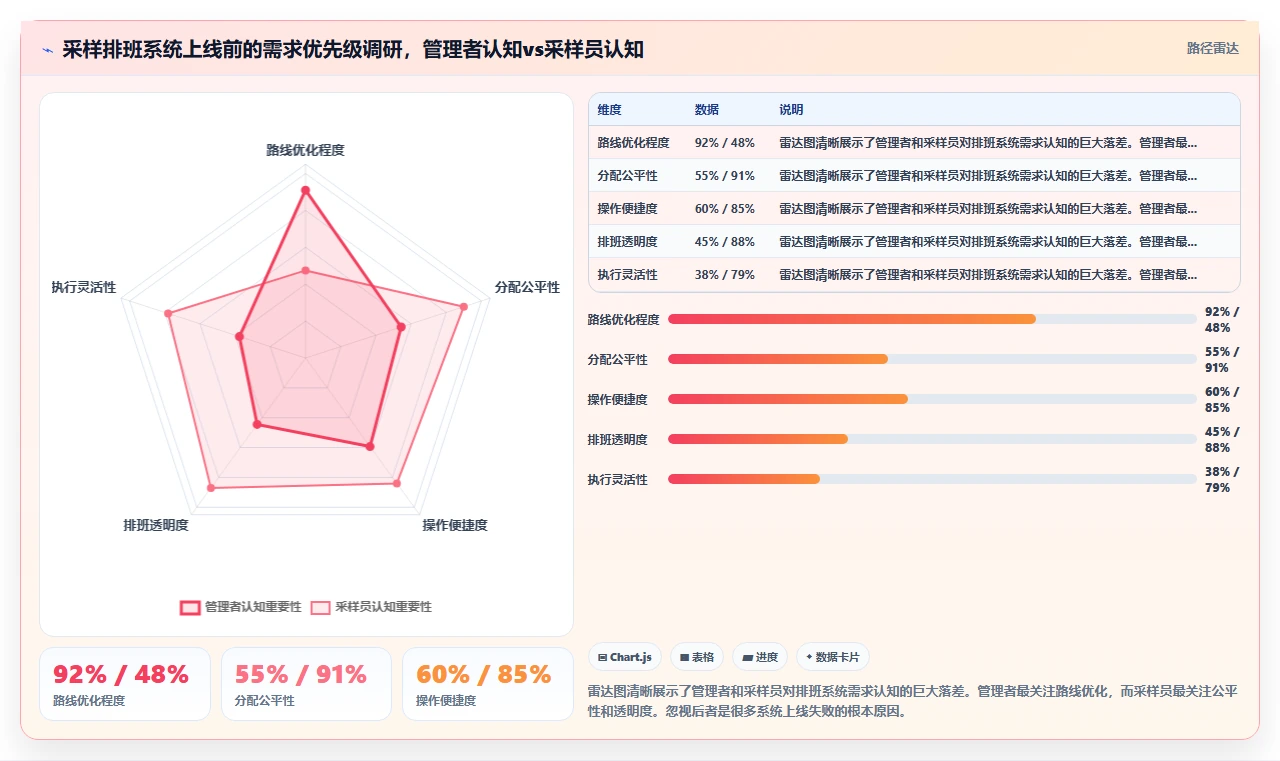Screen dimensions: 1280x761
Task: Click the 92% / 48% stat card
Action: tap(125, 684)
